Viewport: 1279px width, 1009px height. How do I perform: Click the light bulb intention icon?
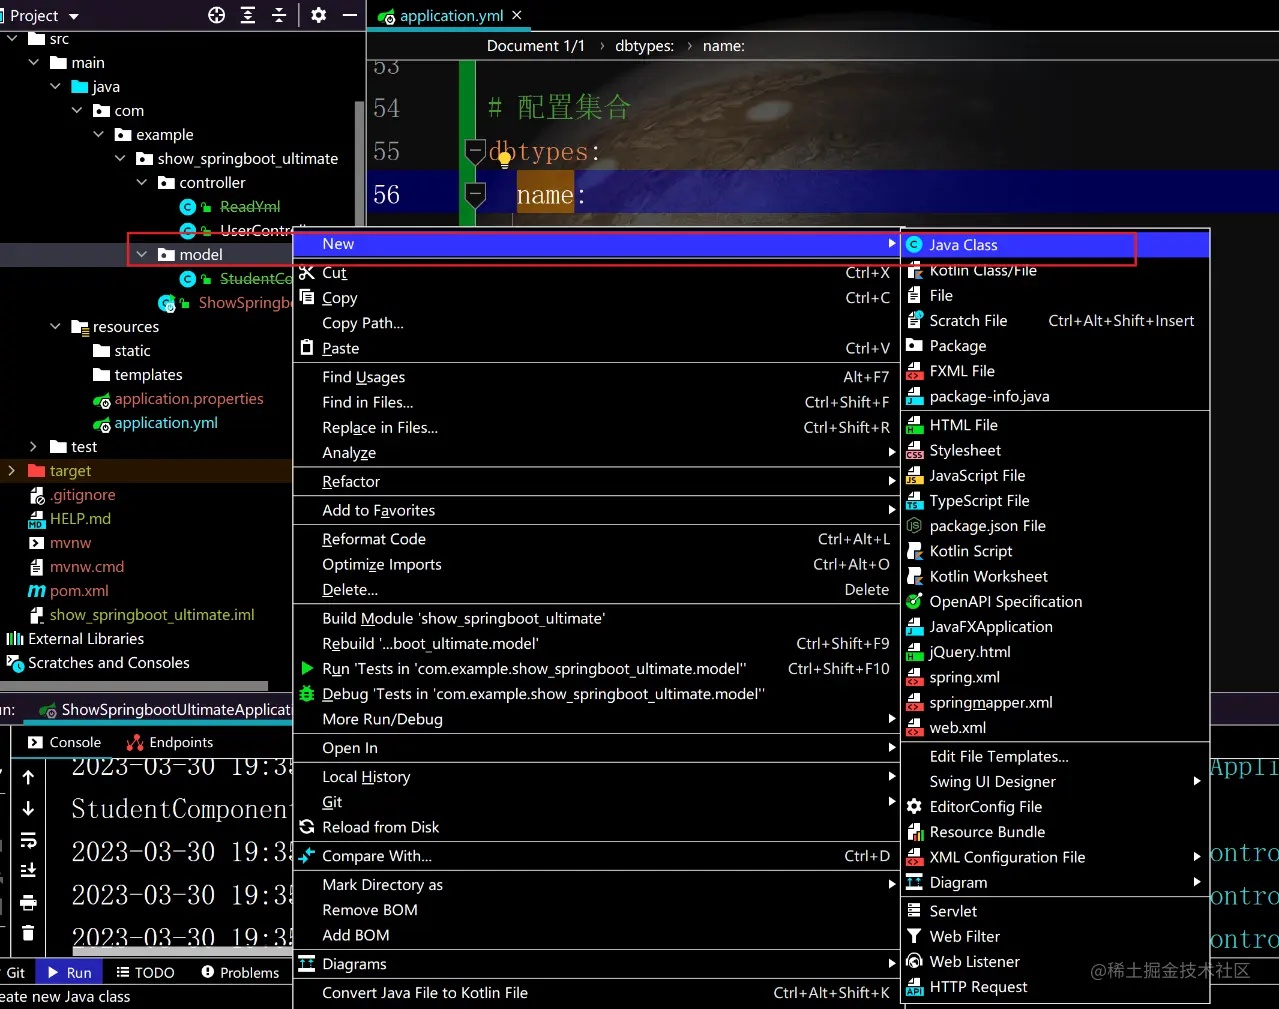(x=504, y=157)
